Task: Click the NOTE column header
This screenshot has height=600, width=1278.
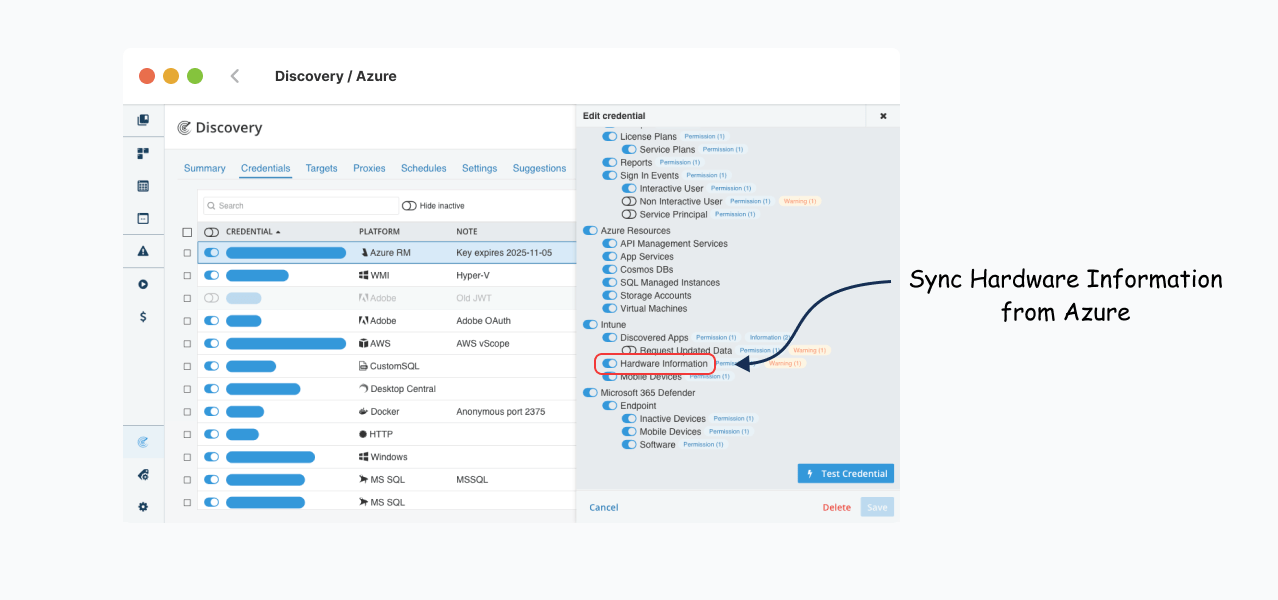Action: (x=467, y=232)
